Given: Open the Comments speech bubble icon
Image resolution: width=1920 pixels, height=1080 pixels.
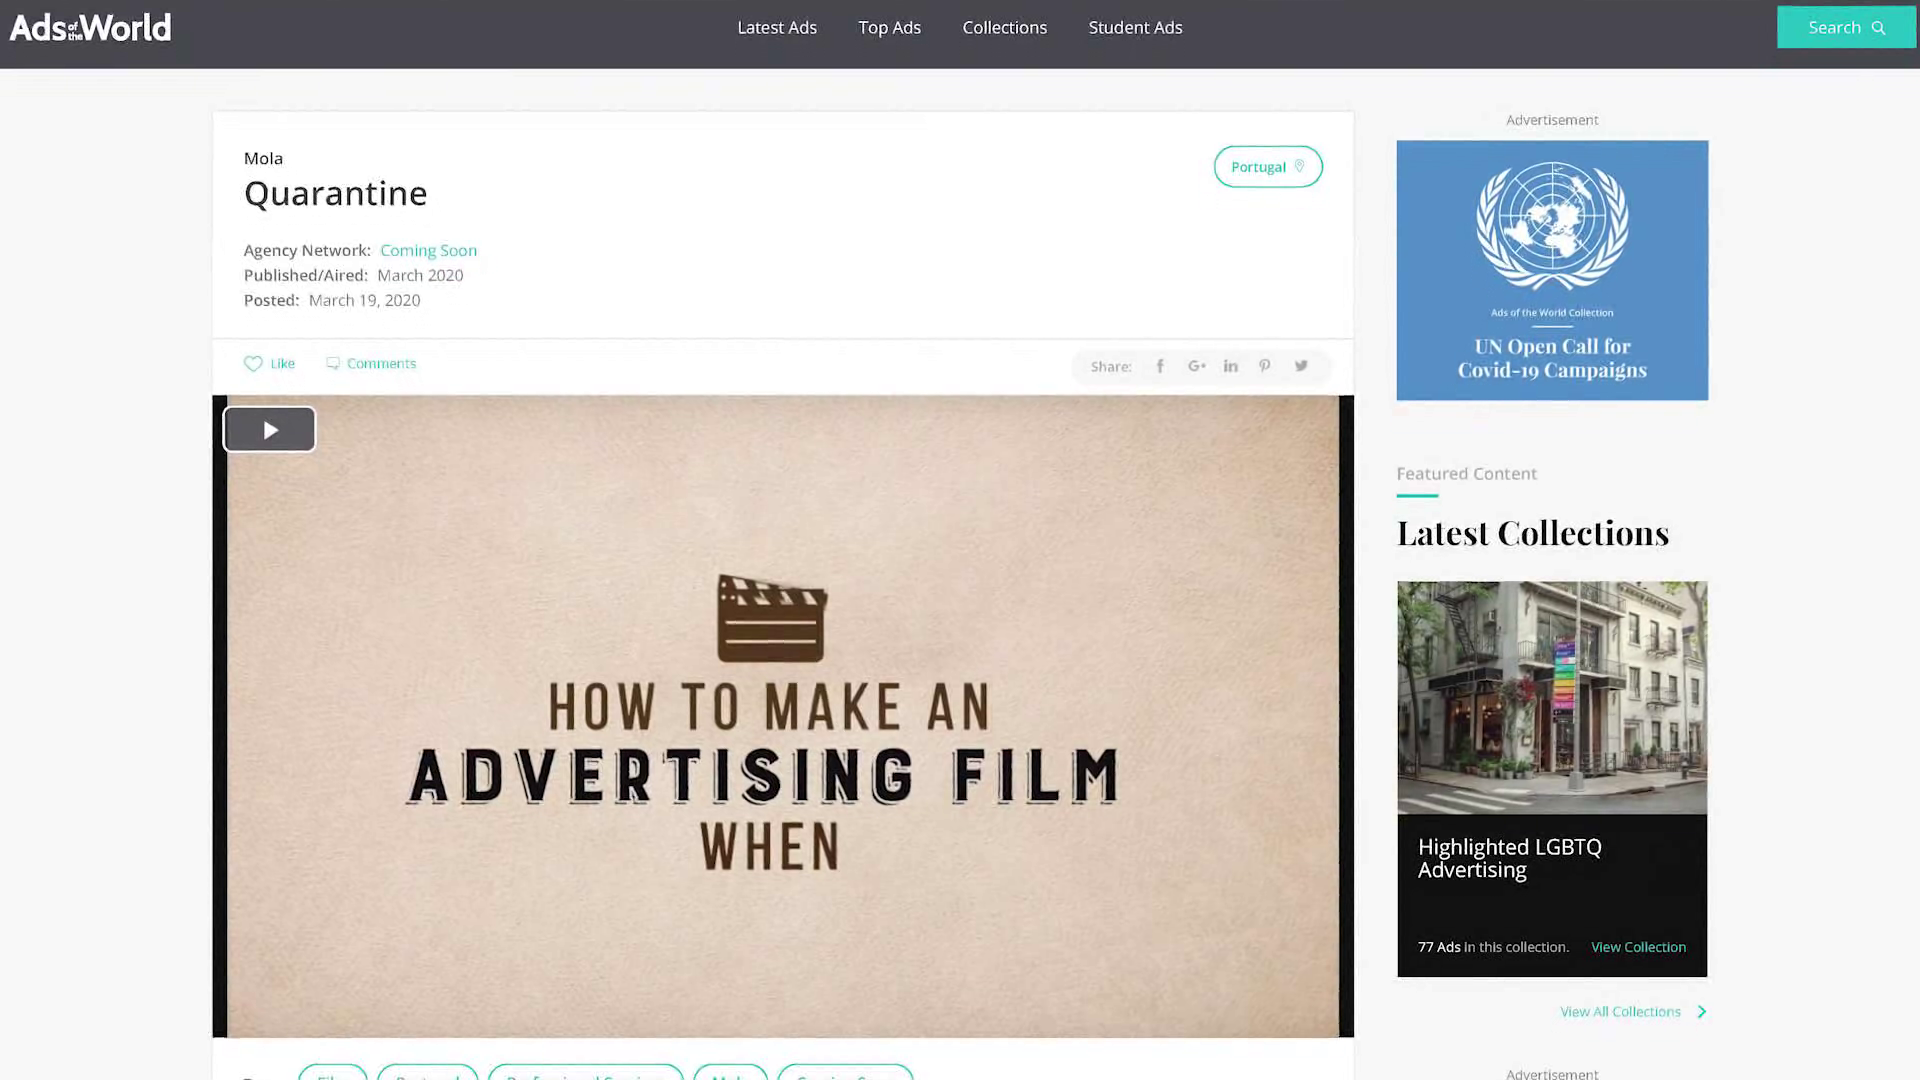Looking at the screenshot, I should [333, 364].
